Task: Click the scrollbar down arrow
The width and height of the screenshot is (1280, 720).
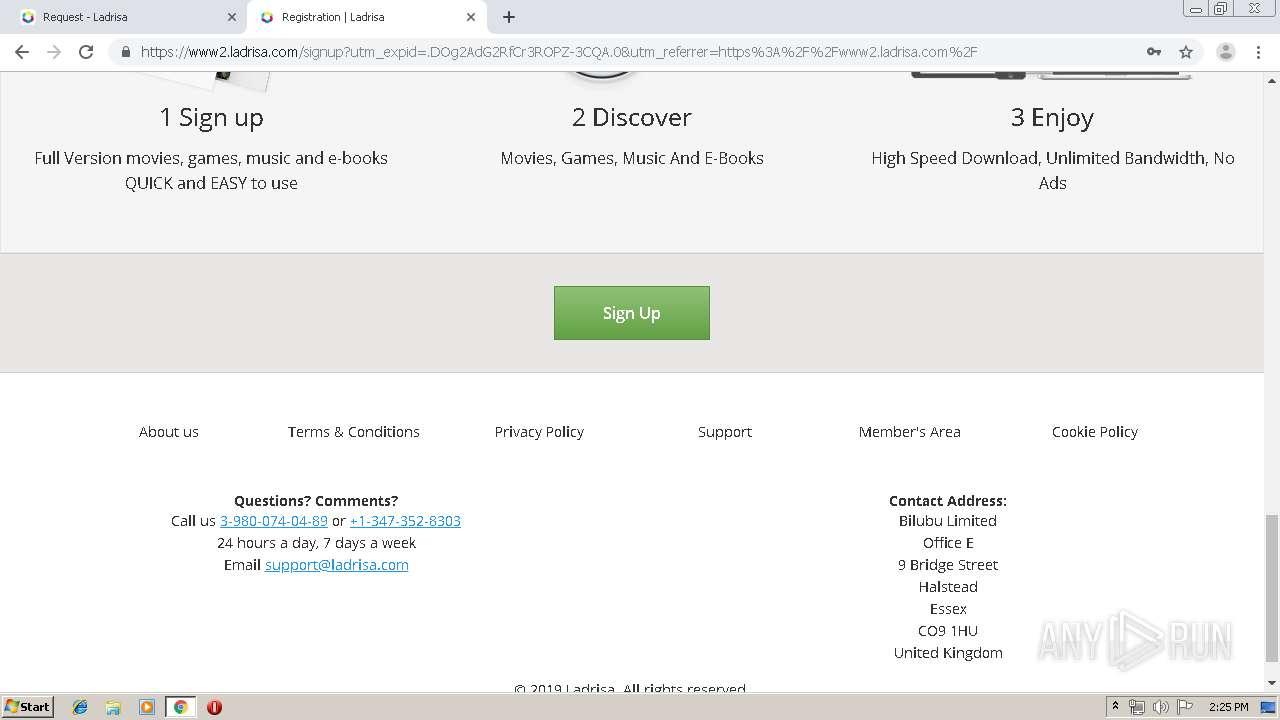Action: (x=1272, y=683)
